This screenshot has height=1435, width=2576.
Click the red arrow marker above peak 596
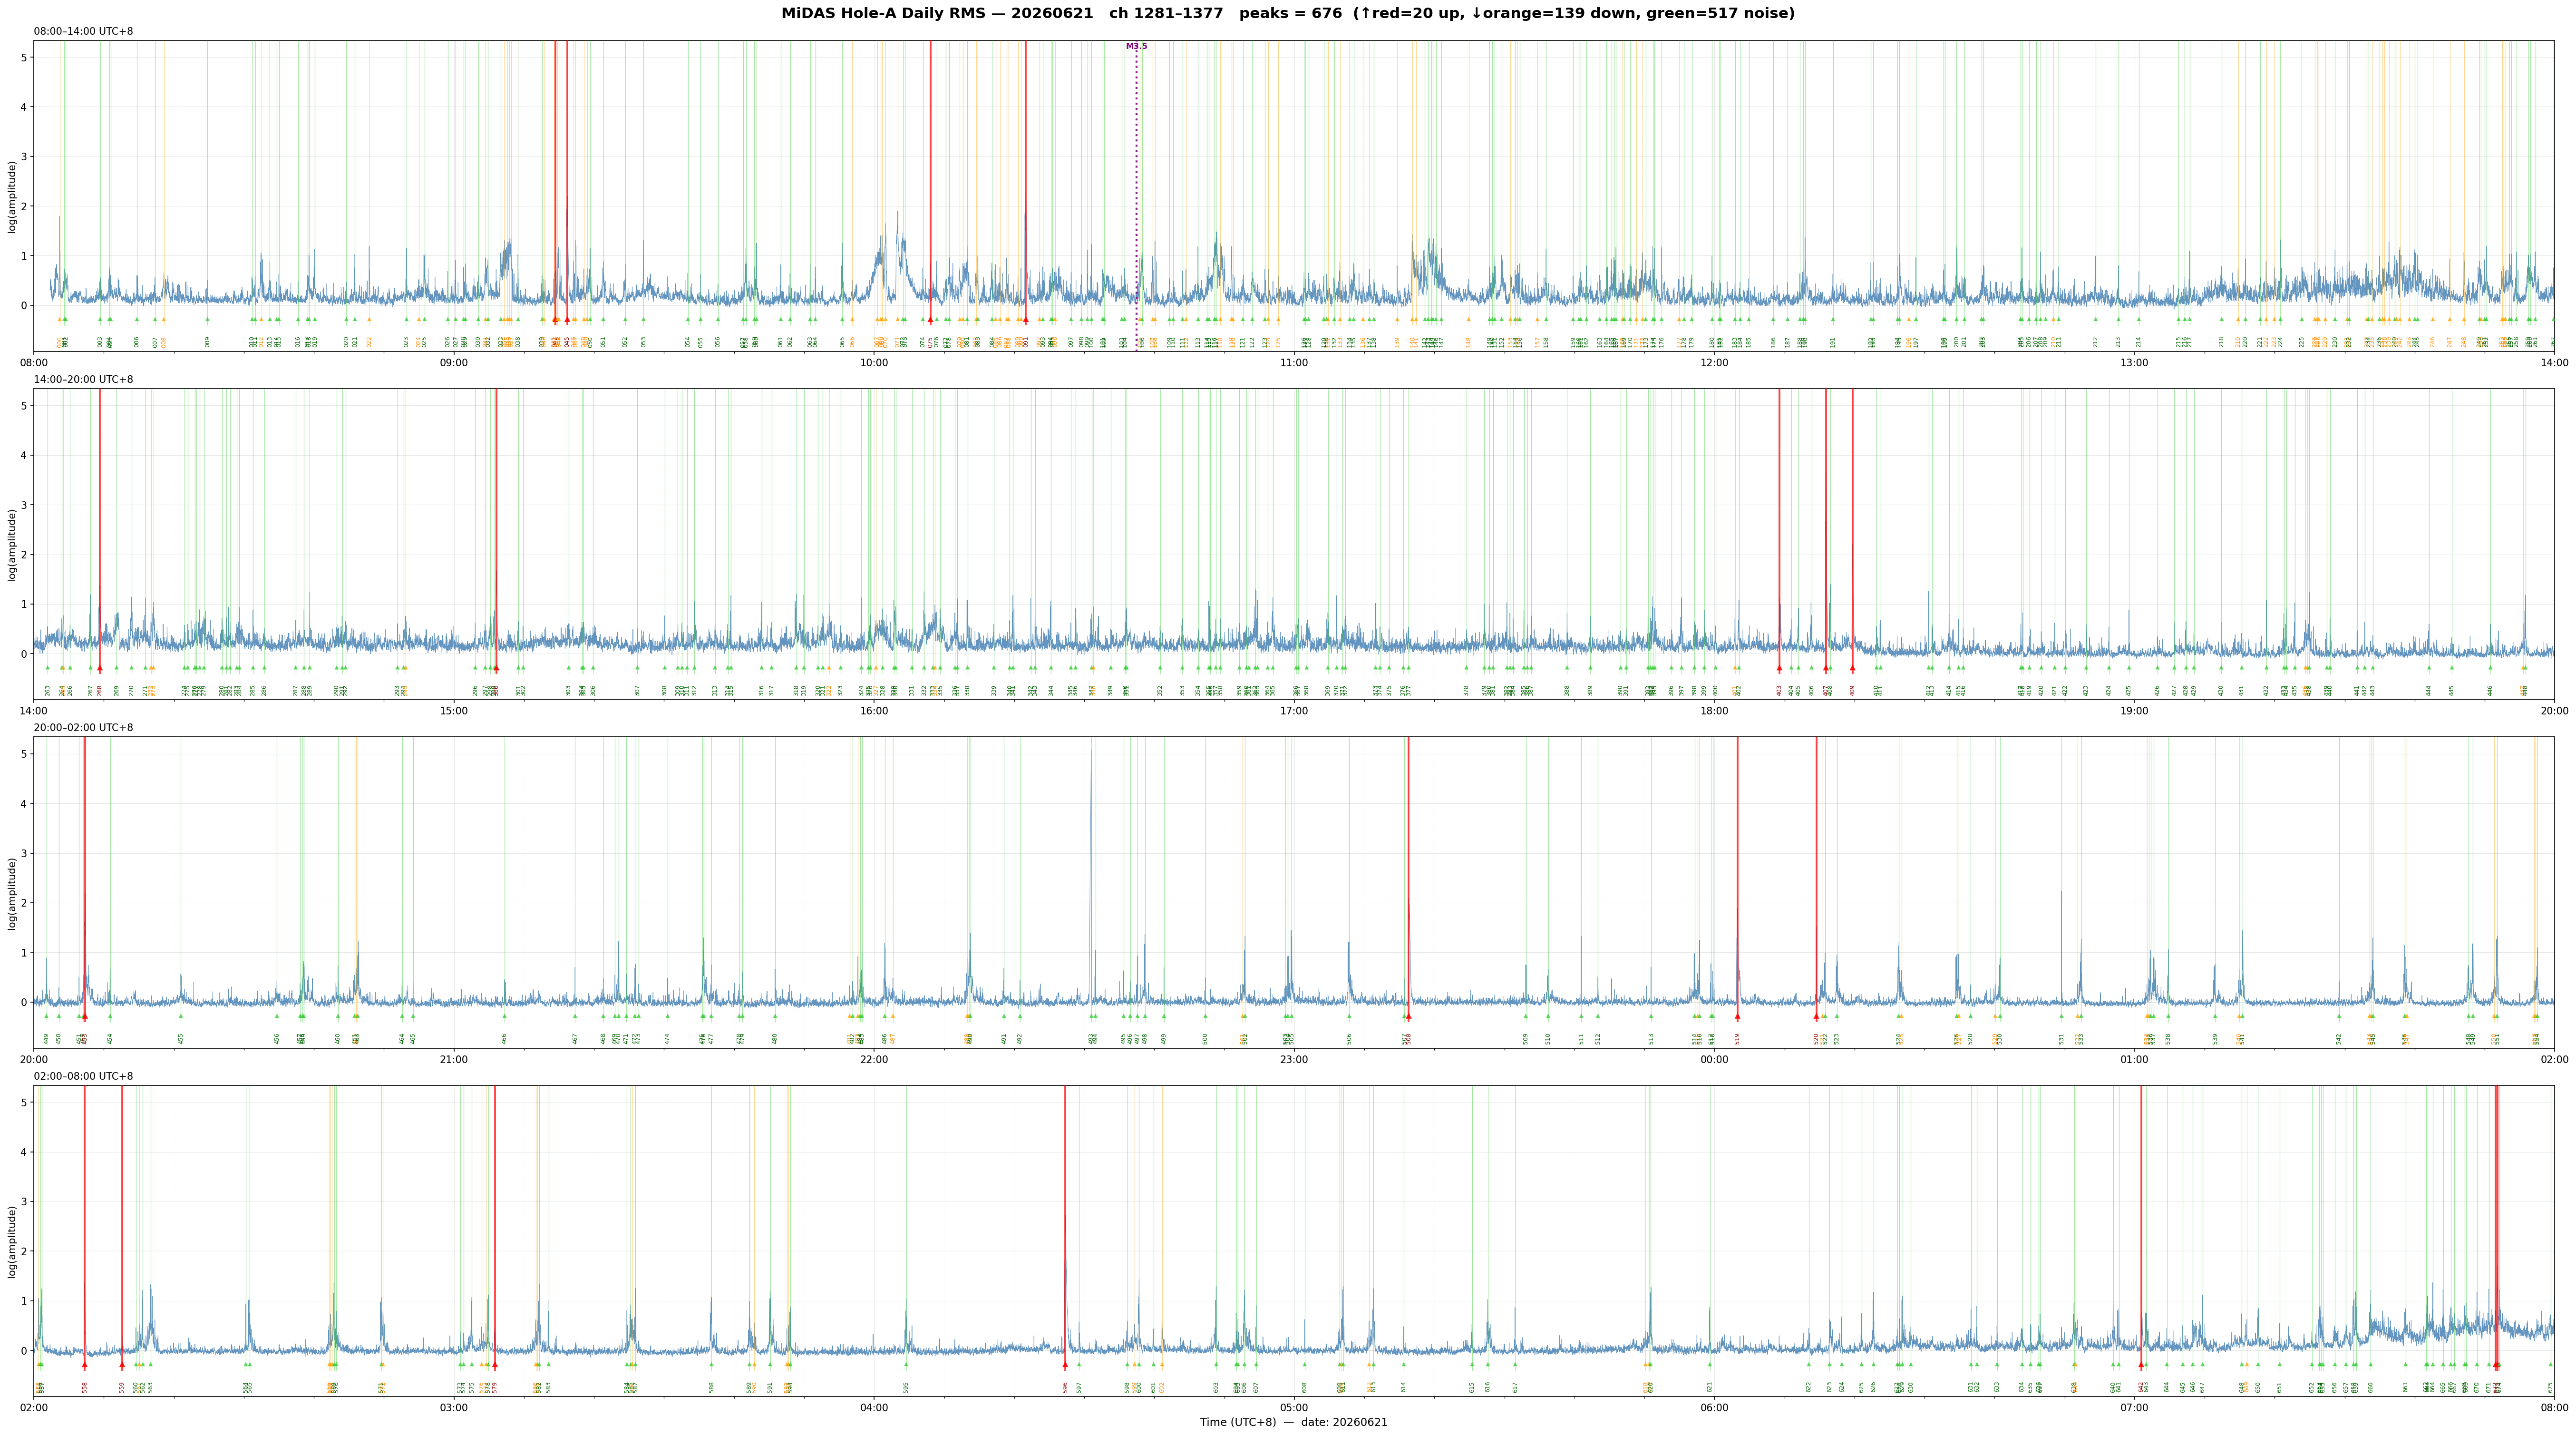(x=1065, y=1364)
